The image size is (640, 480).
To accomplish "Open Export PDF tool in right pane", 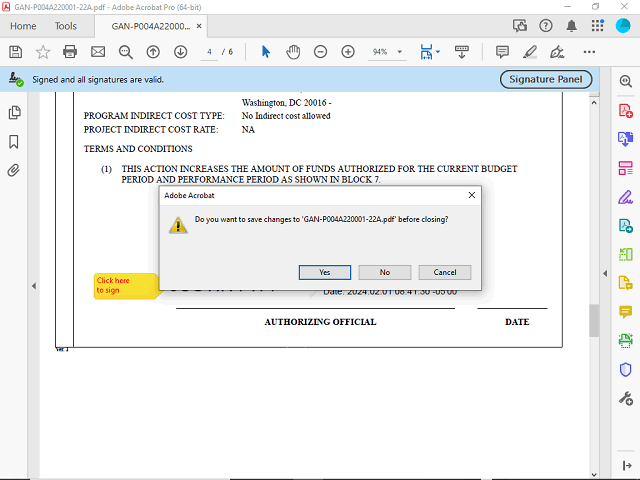I will pos(625,139).
